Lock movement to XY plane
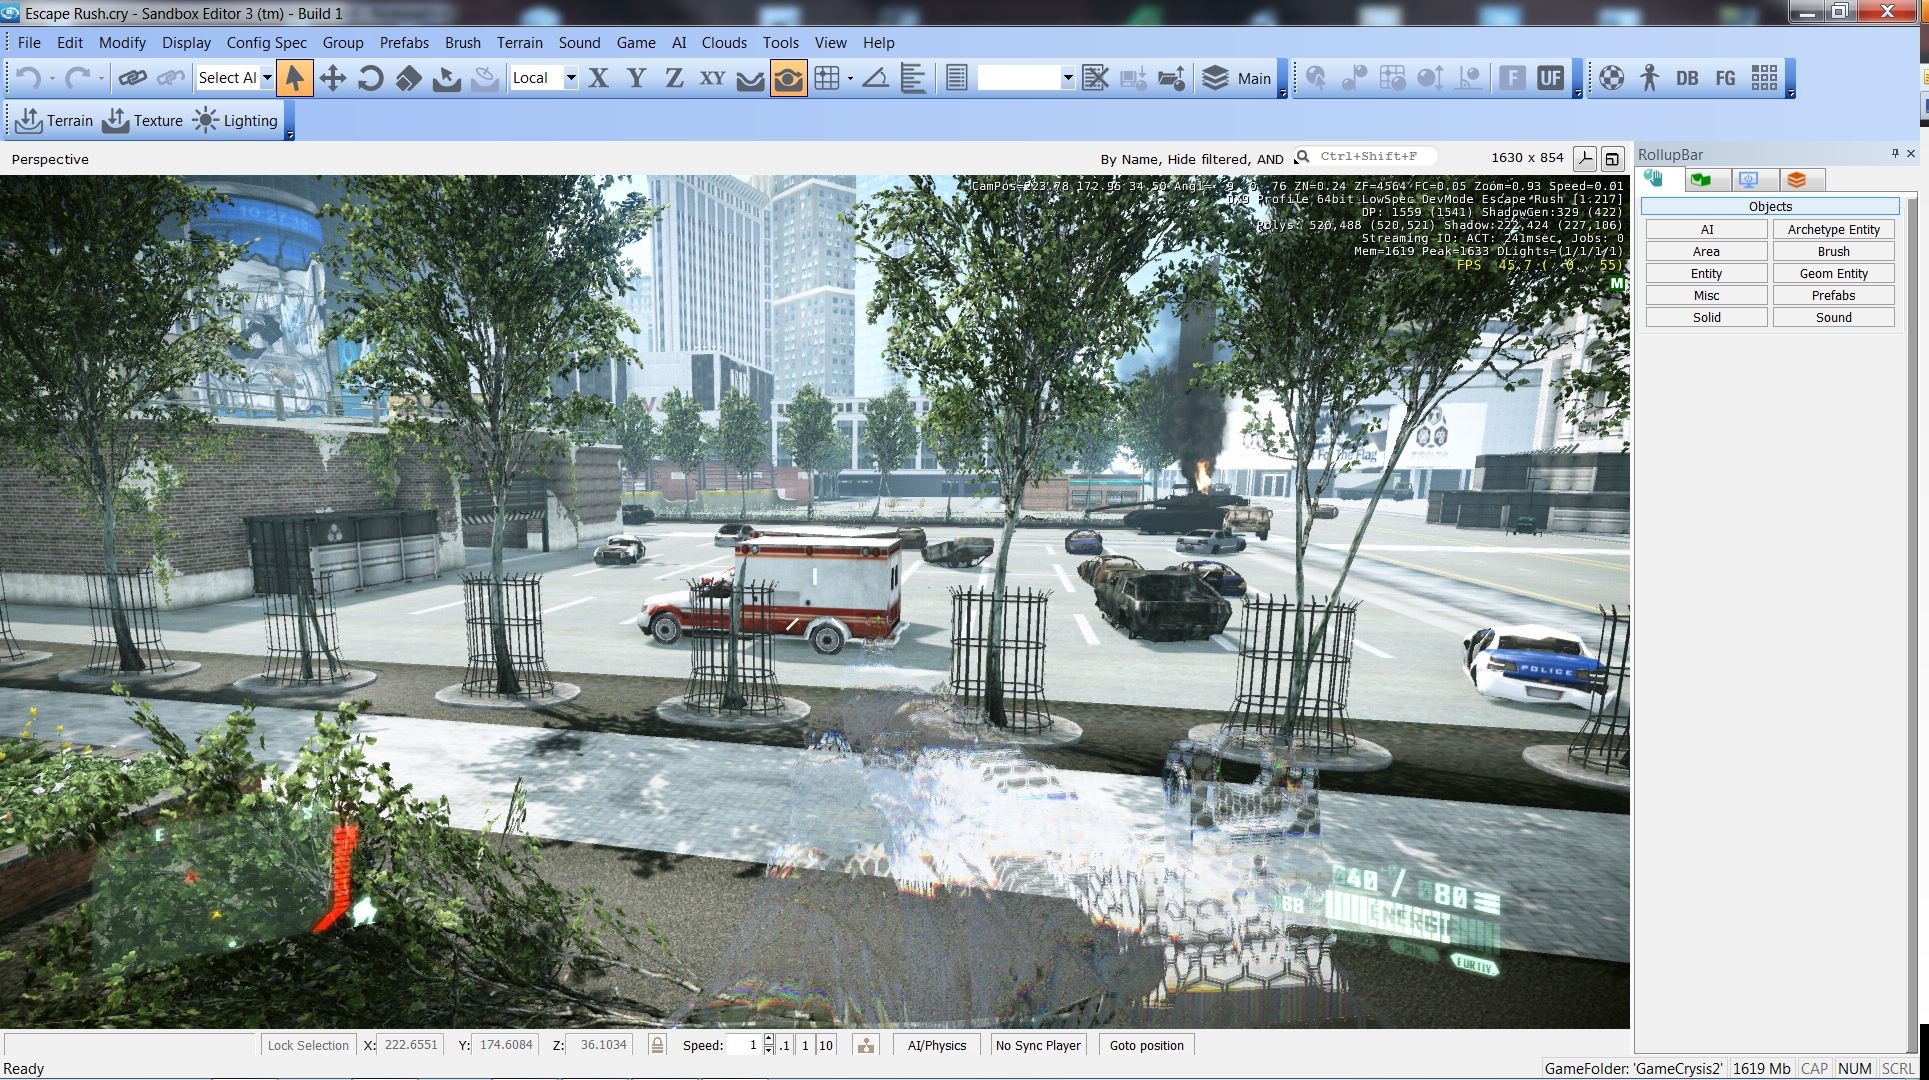This screenshot has height=1080, width=1929. pyautogui.click(x=712, y=78)
